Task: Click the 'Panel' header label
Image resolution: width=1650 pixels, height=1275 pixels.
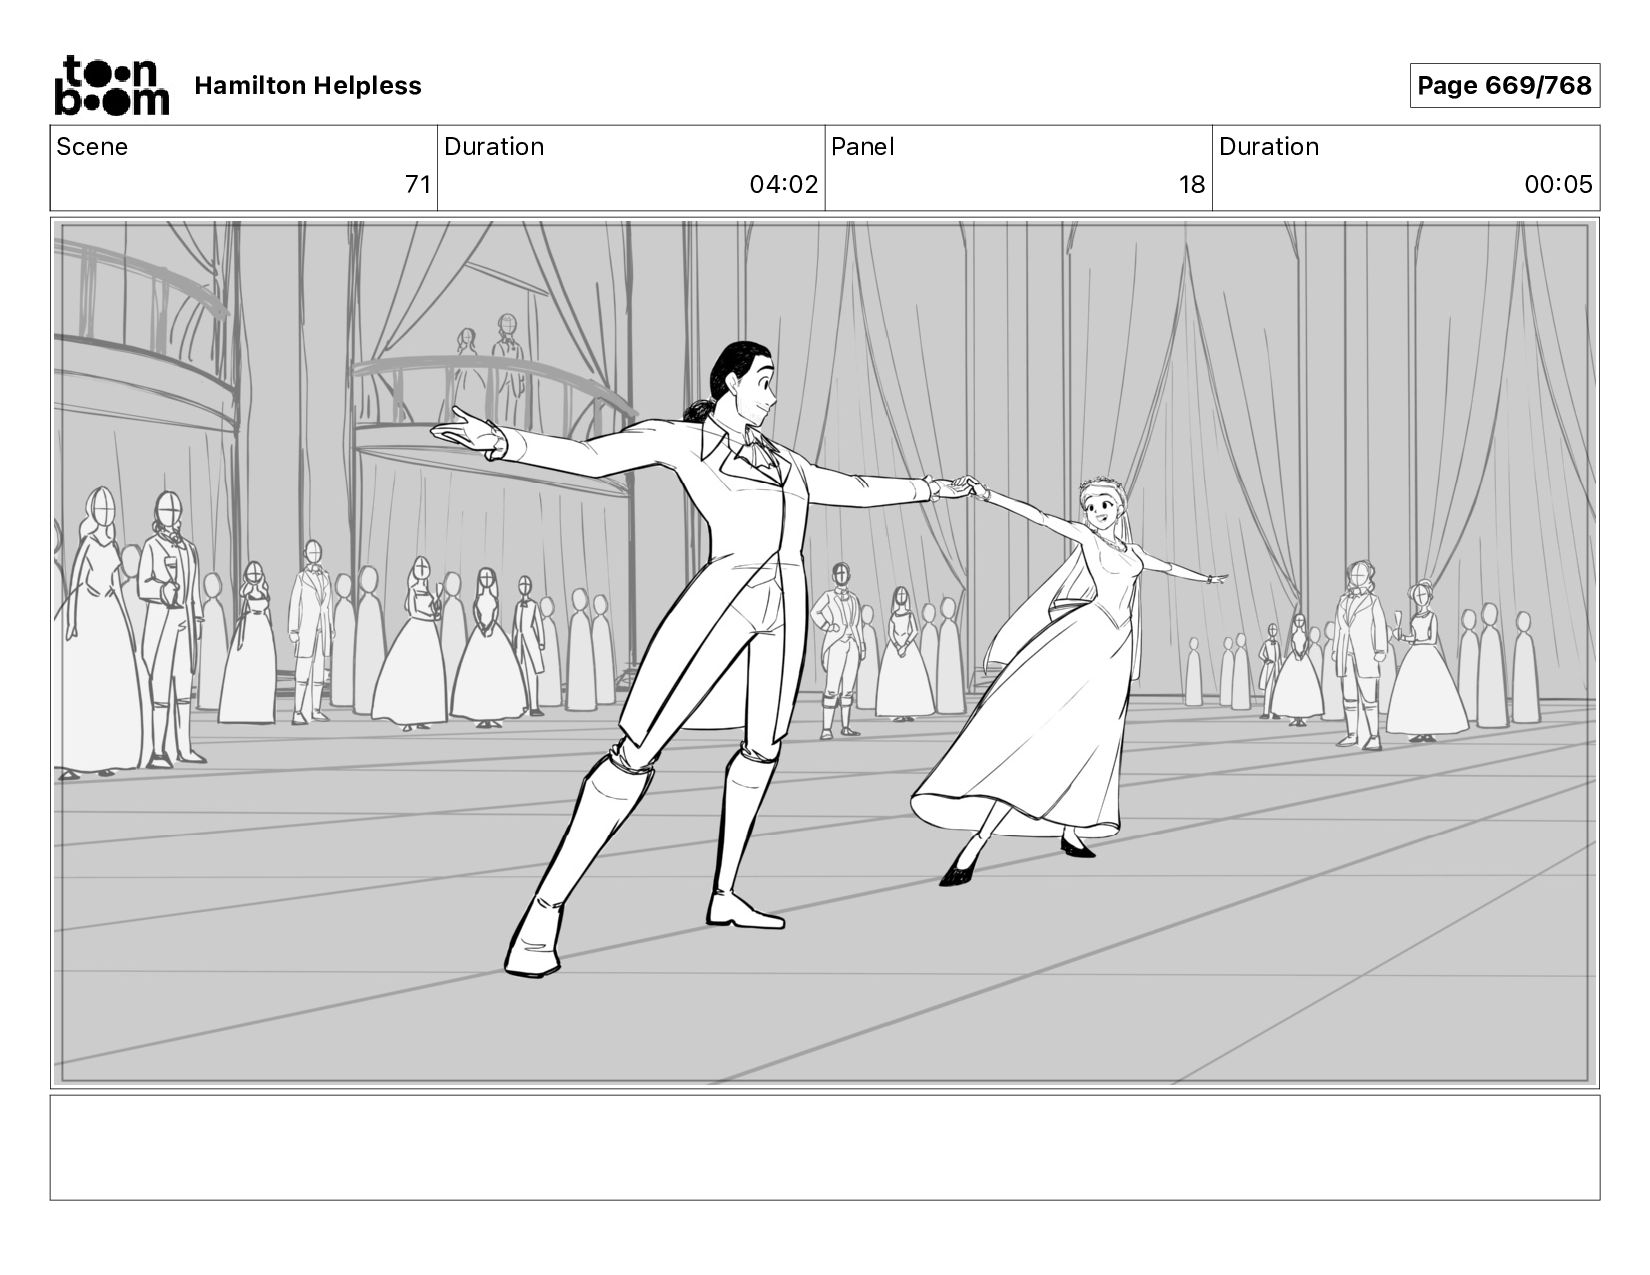Action: point(862,147)
